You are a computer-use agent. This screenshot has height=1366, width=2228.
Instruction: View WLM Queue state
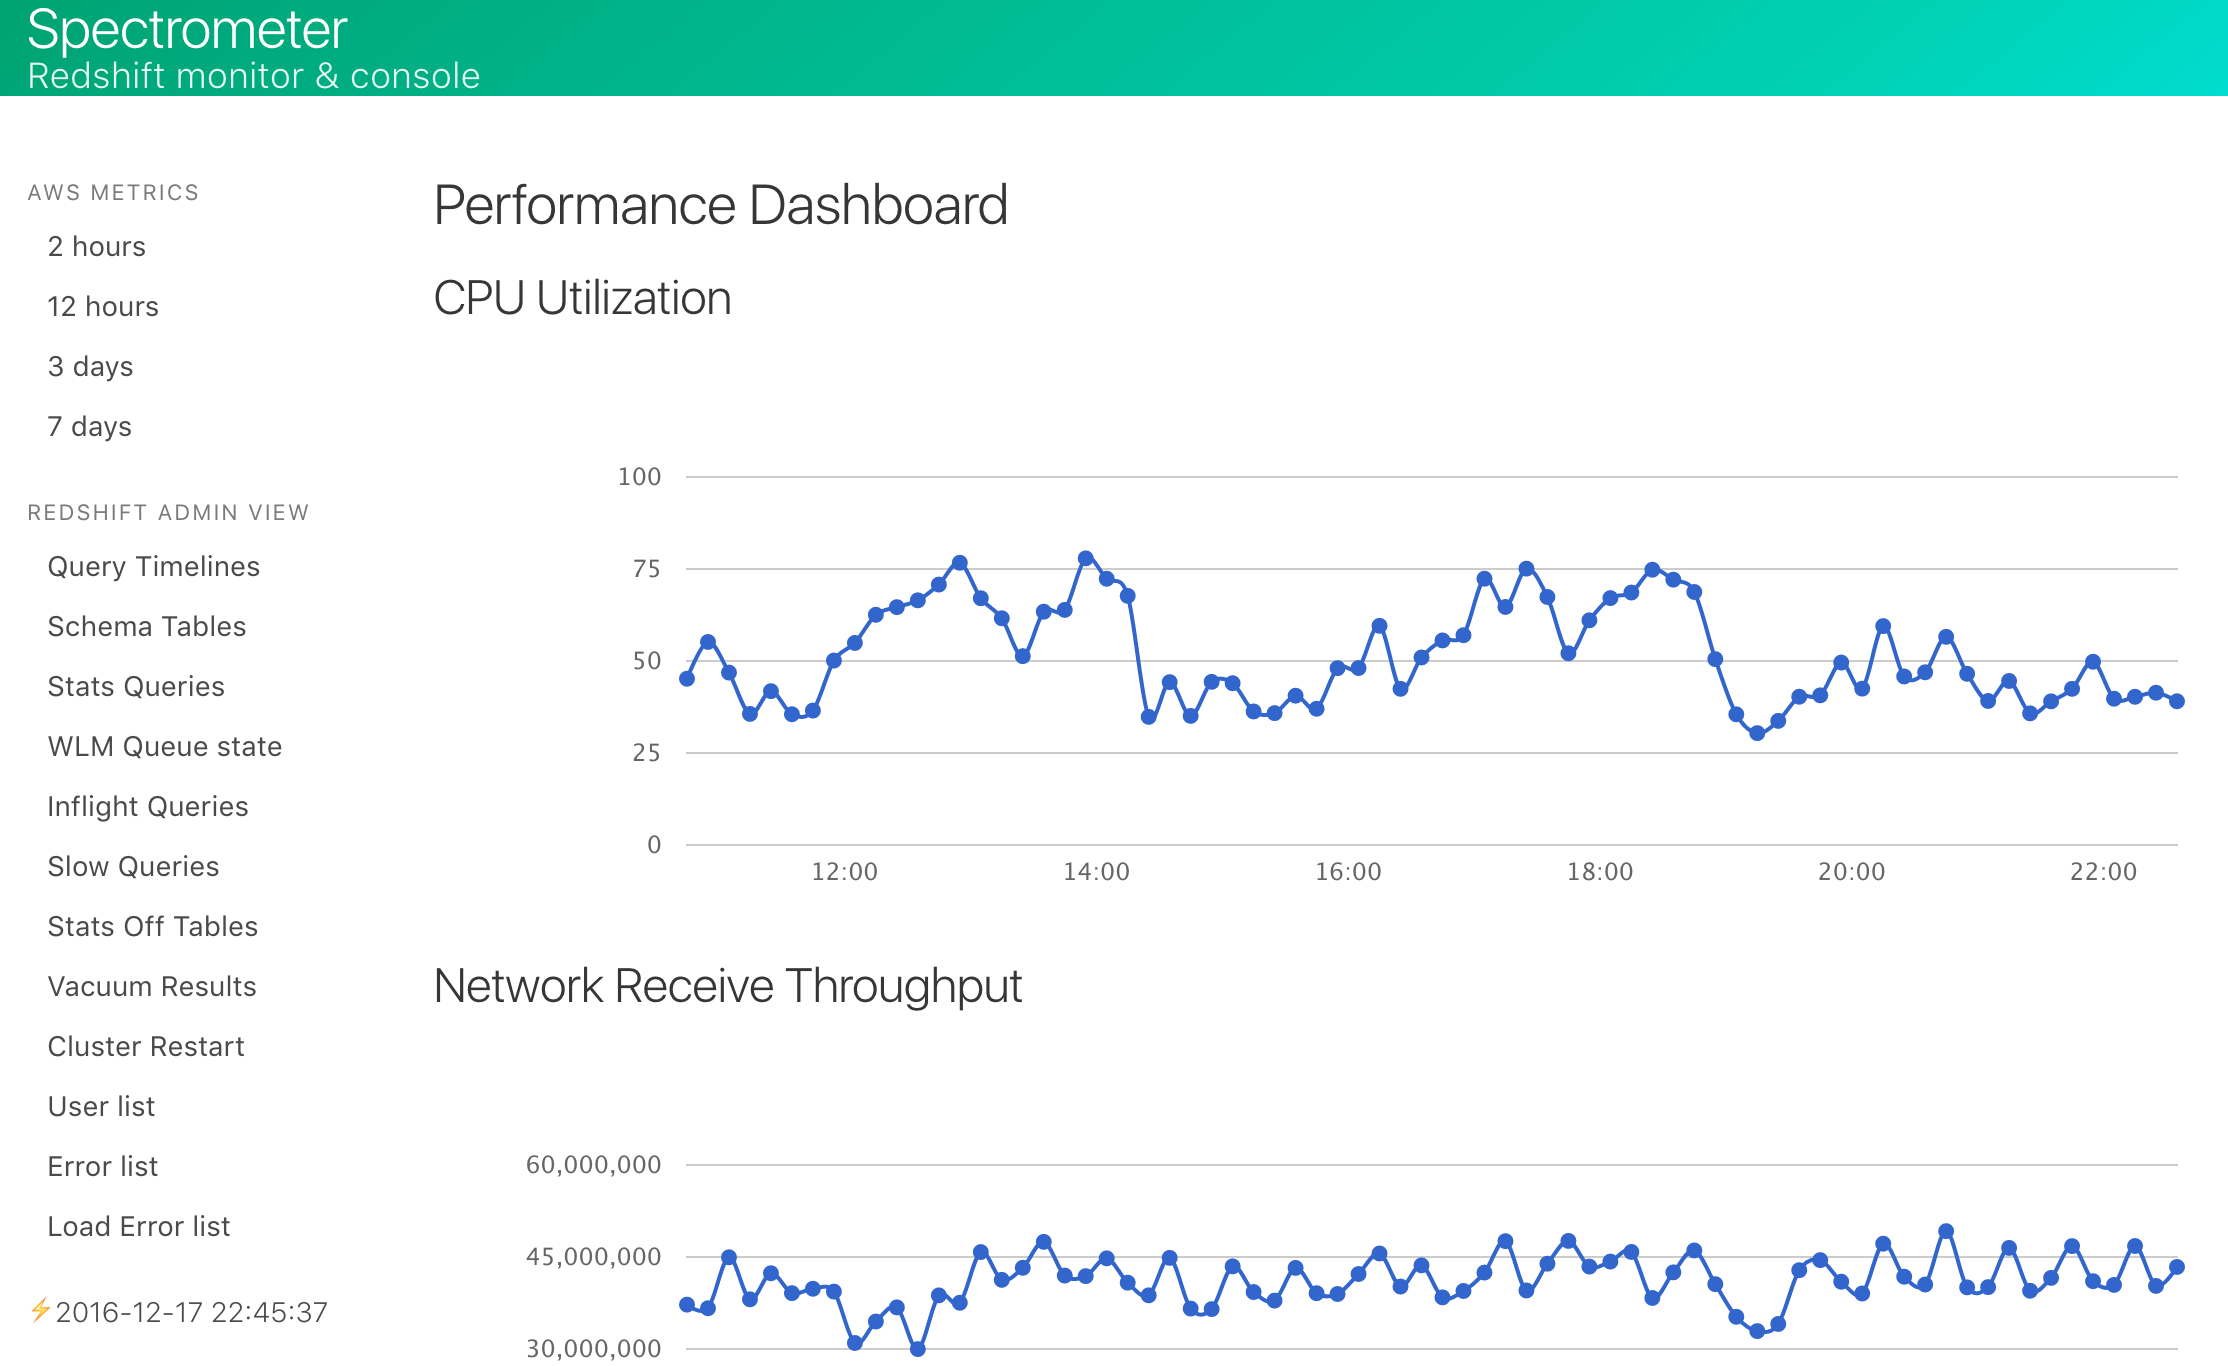[164, 747]
